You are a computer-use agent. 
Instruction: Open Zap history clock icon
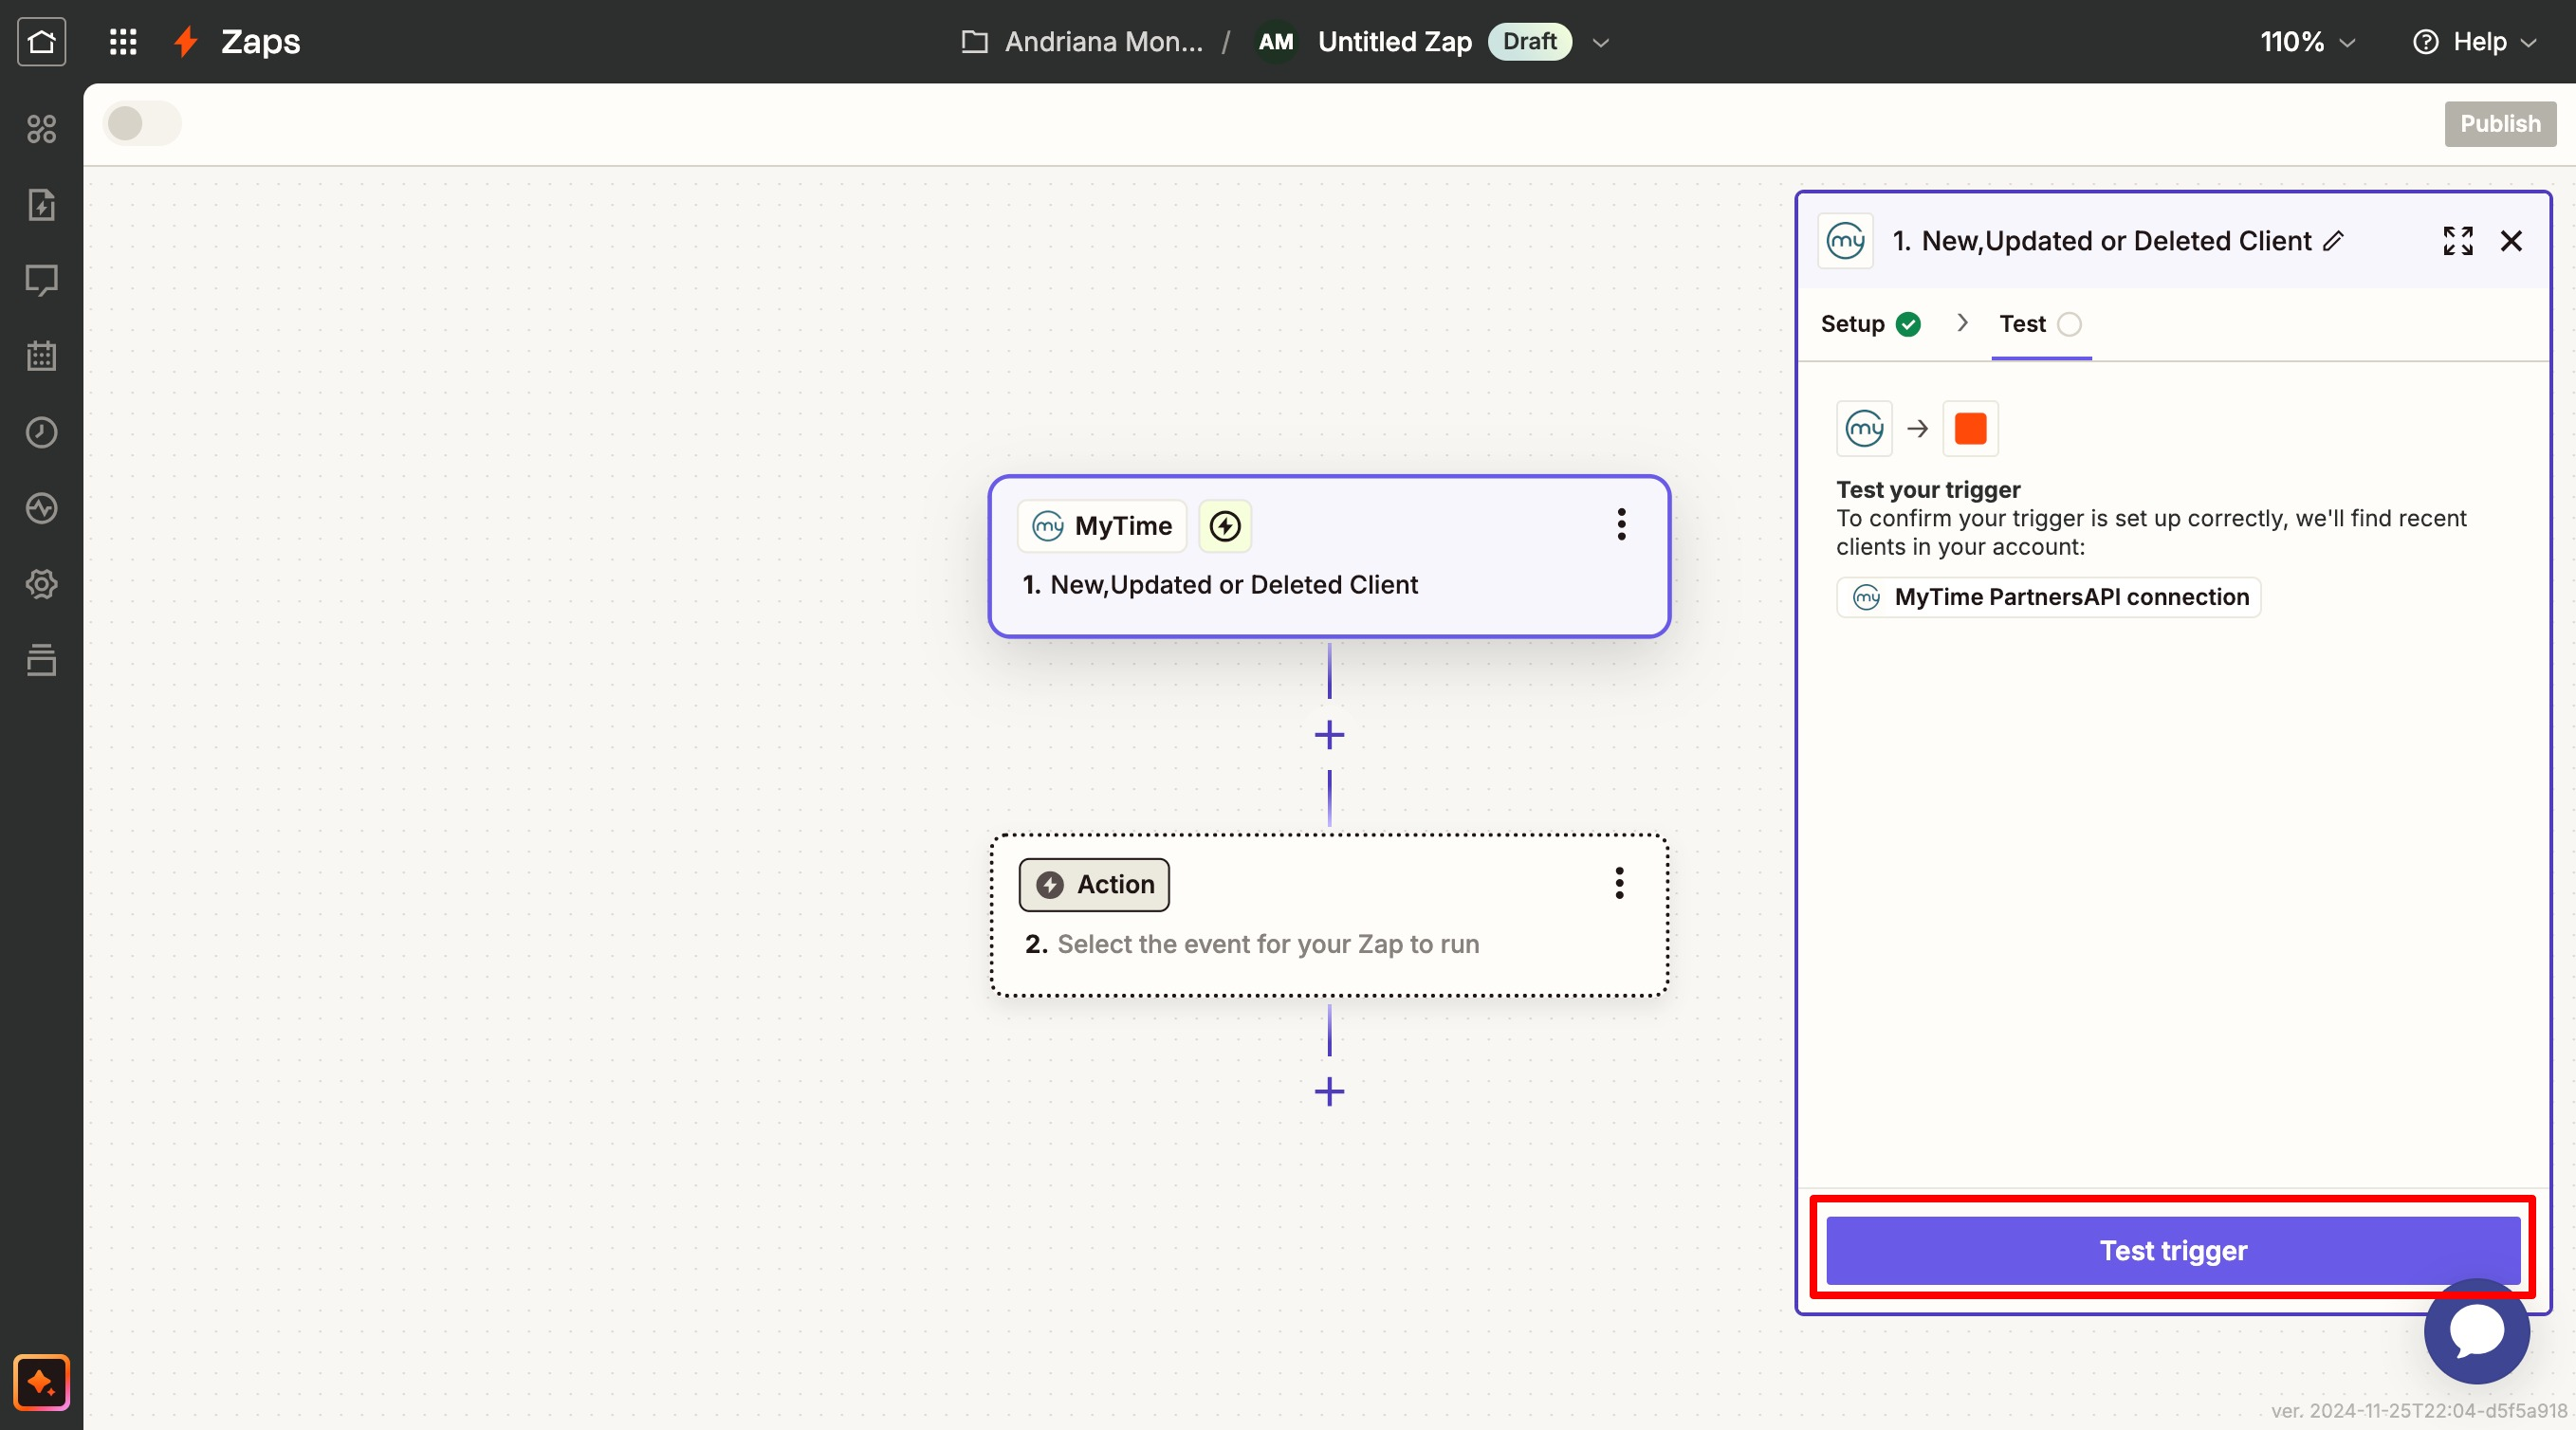[41, 432]
